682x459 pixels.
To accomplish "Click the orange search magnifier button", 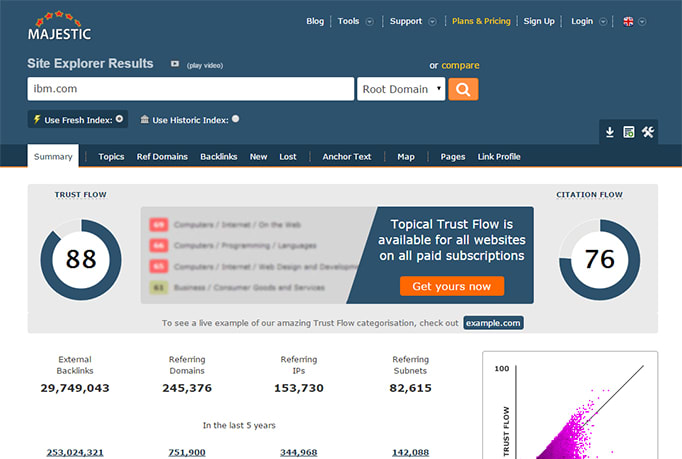I will 463,89.
